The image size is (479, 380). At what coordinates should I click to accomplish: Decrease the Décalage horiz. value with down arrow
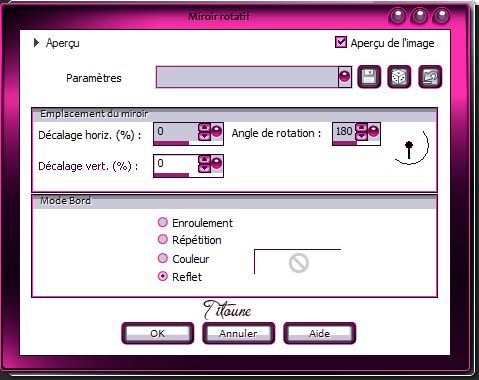(x=204, y=137)
